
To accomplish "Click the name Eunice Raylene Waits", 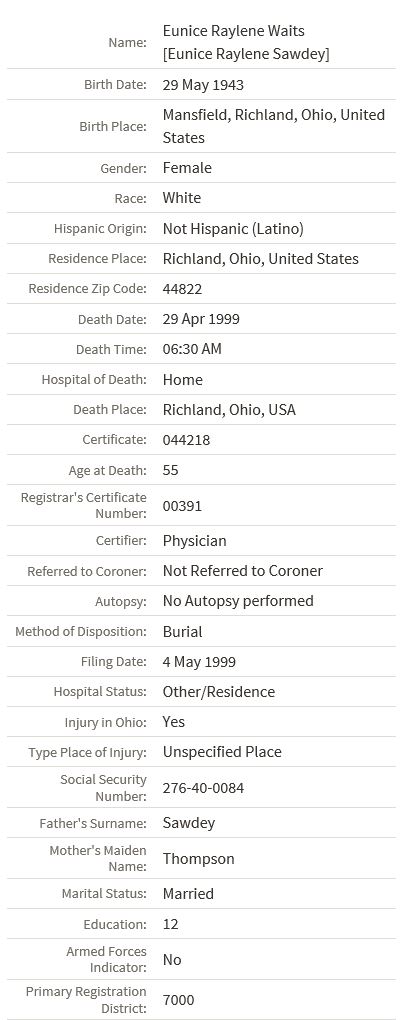I will pos(233,31).
